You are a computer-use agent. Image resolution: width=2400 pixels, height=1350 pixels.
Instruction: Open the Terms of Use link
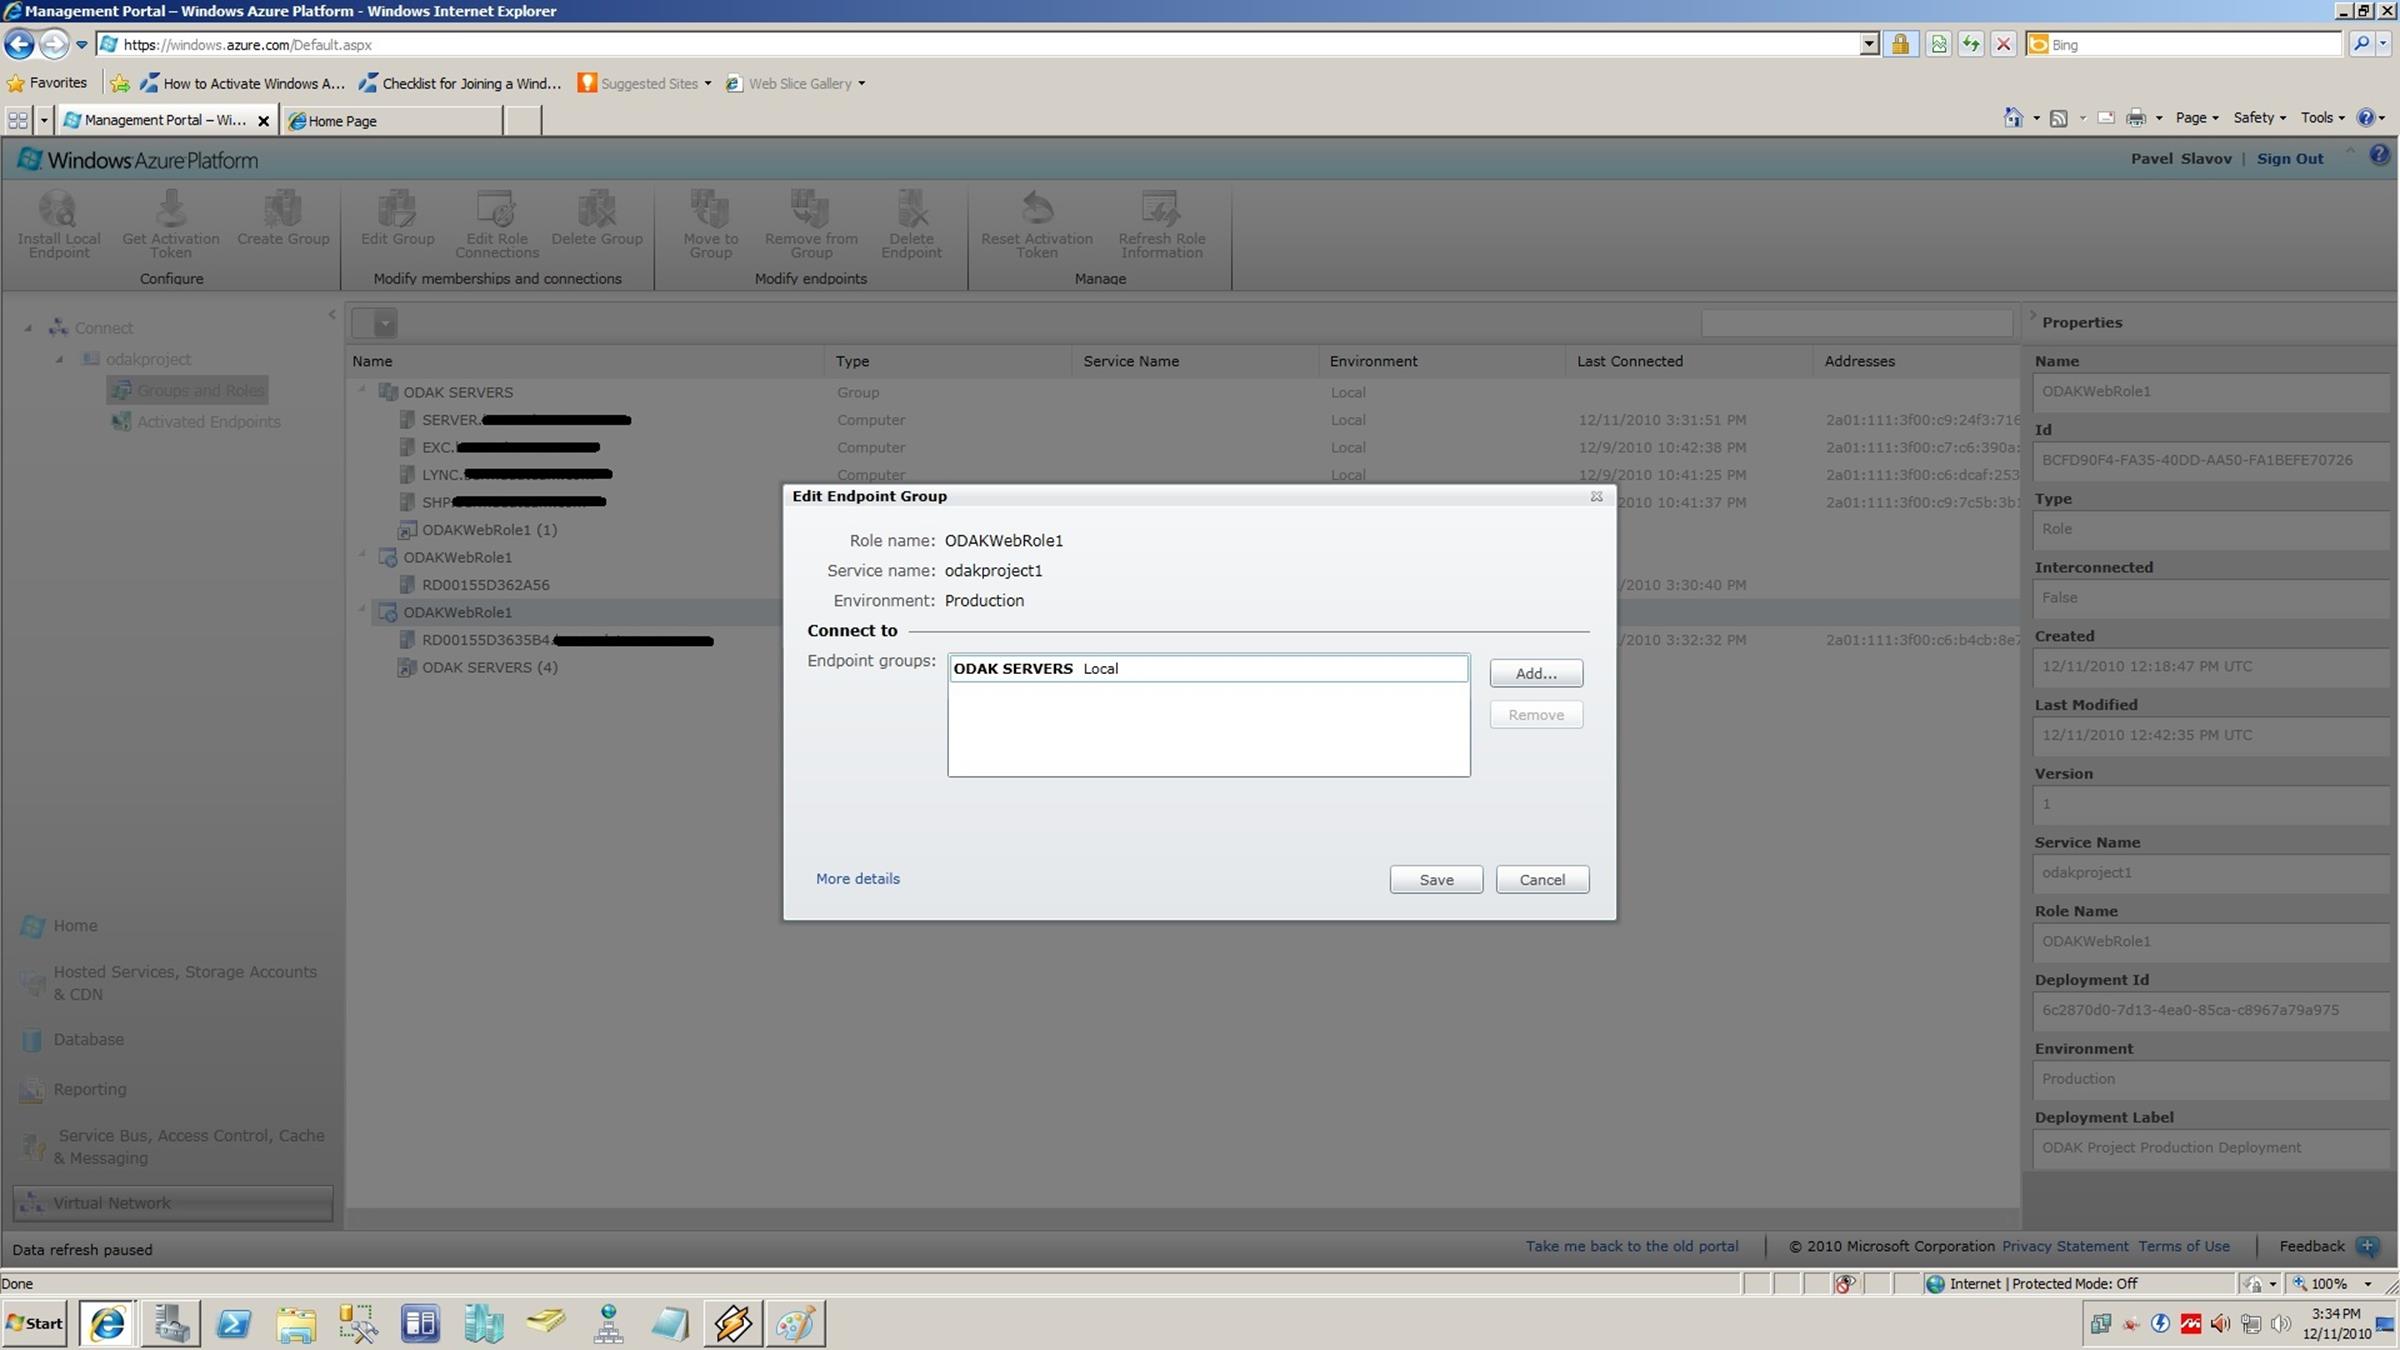[x=2183, y=1246]
